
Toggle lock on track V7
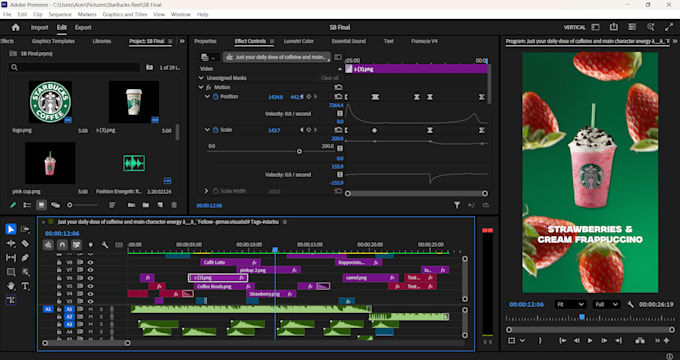pyautogui.click(x=59, y=270)
